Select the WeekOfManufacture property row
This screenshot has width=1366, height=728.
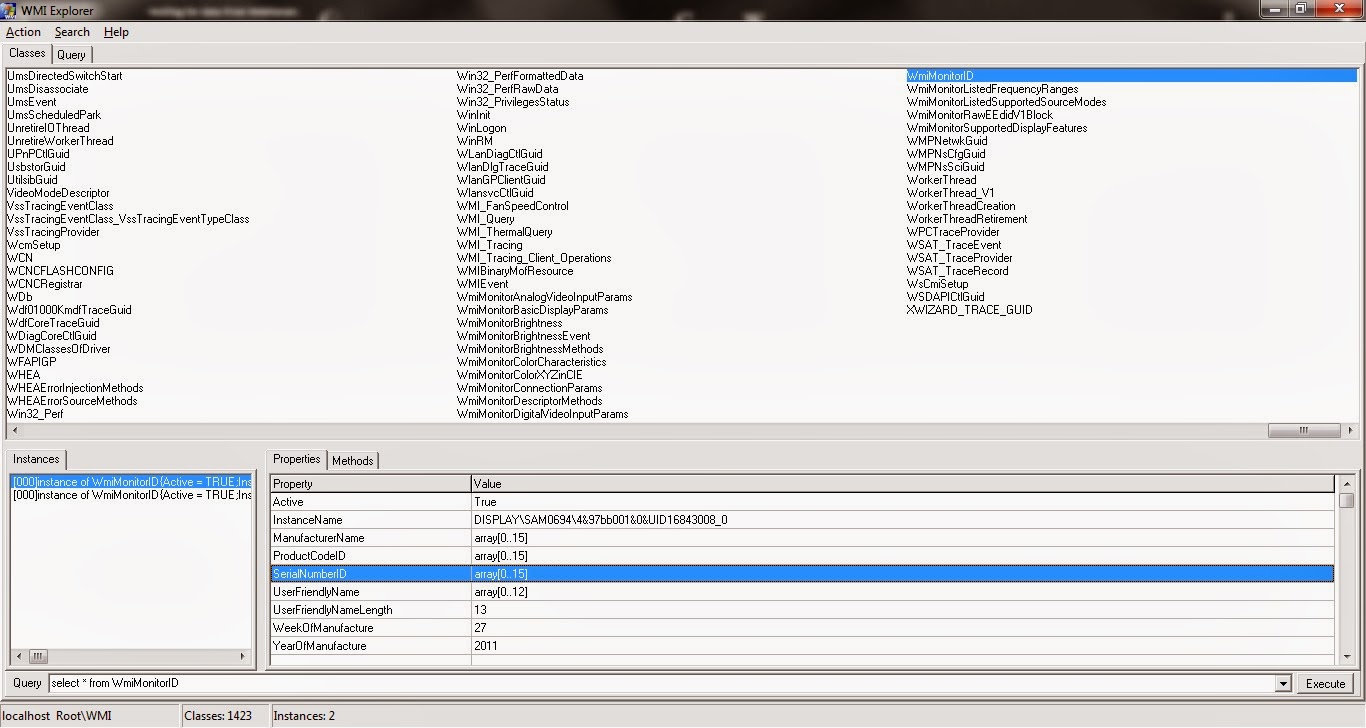[x=802, y=628]
